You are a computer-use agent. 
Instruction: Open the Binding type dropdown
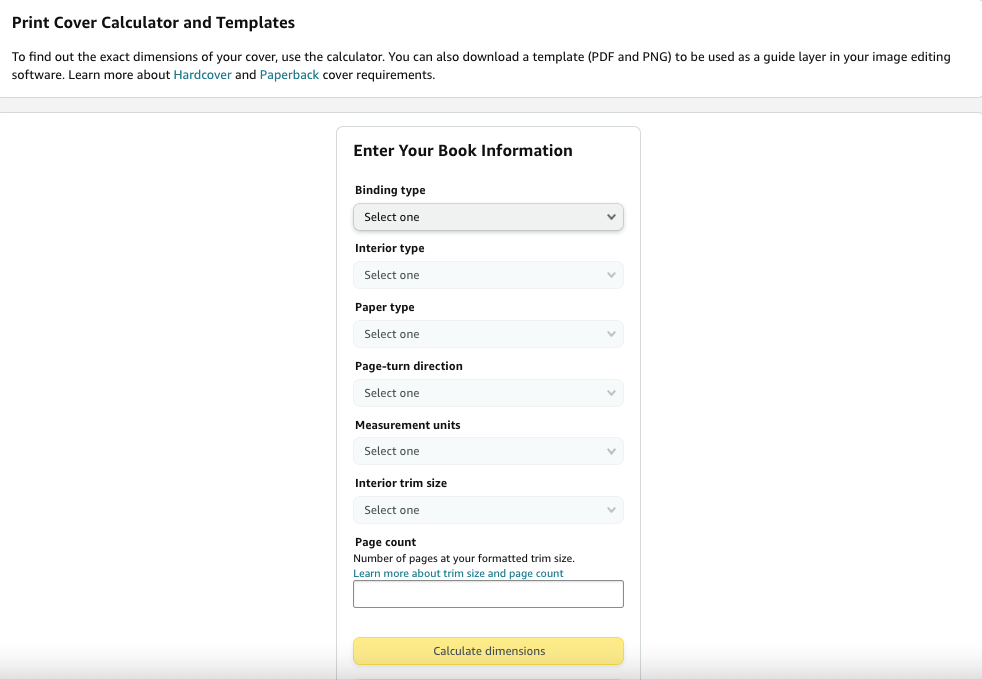(488, 217)
